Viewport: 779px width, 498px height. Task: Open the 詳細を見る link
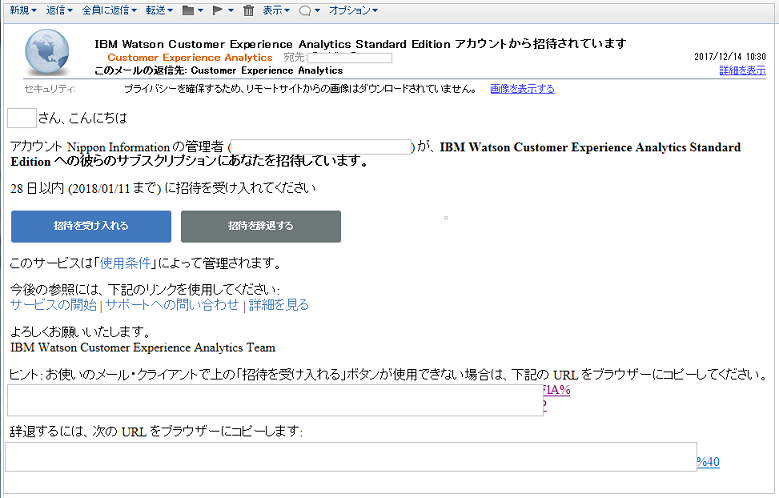click(x=279, y=305)
